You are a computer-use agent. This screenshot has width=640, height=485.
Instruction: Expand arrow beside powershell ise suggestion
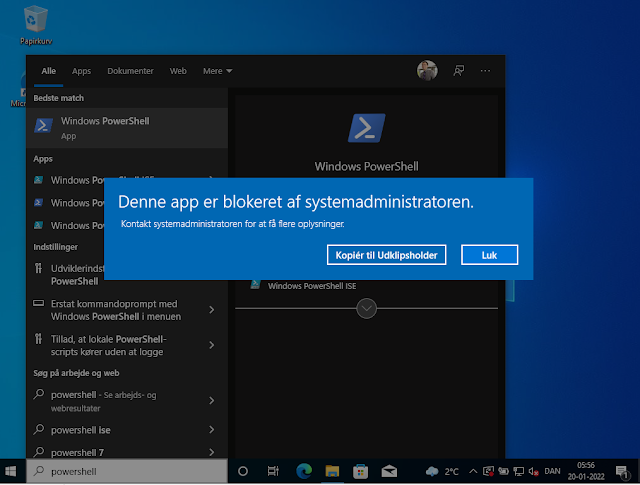tap(211, 430)
